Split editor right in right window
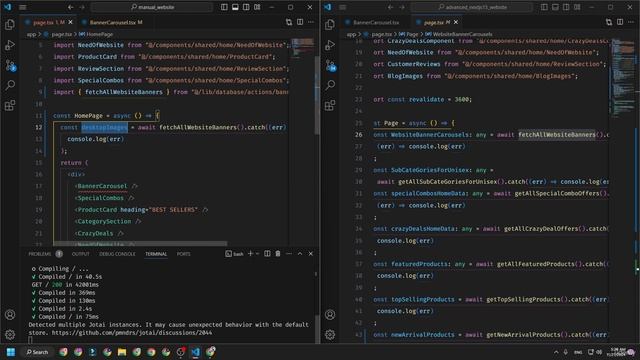Image resolution: width=640 pixels, height=360 pixels. pos(620,22)
